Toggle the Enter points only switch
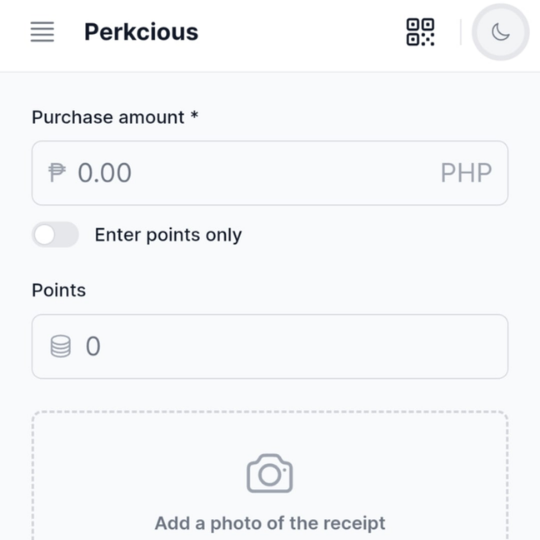This screenshot has height=540, width=540. click(55, 235)
